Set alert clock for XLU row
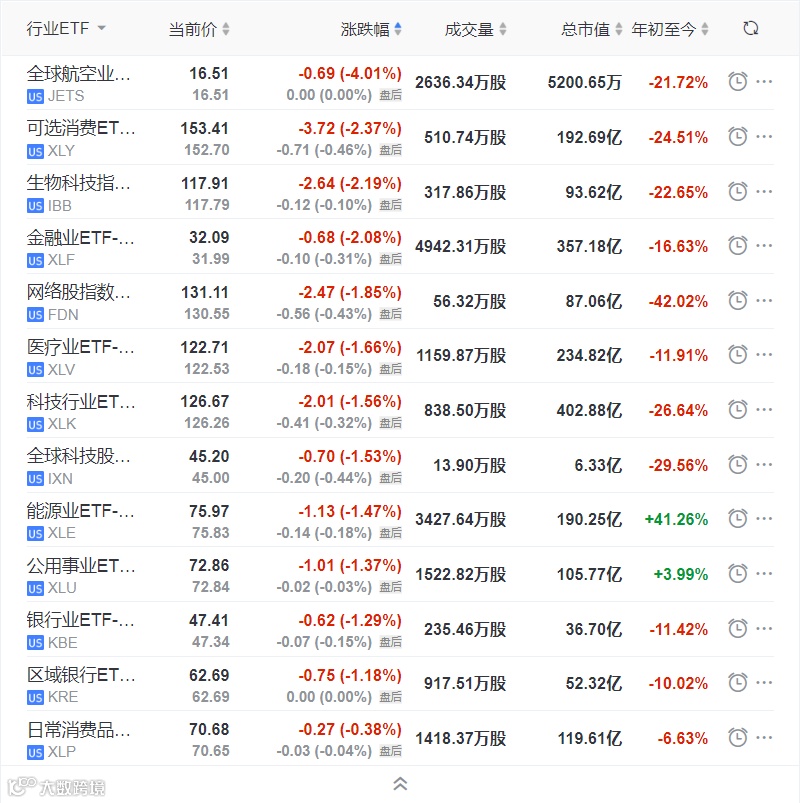 [x=738, y=574]
